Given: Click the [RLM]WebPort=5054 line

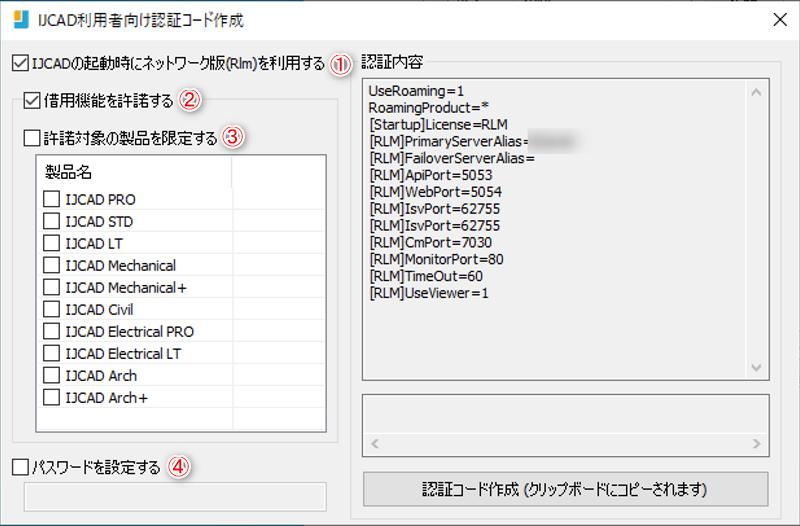Looking at the screenshot, I should coord(435,192).
